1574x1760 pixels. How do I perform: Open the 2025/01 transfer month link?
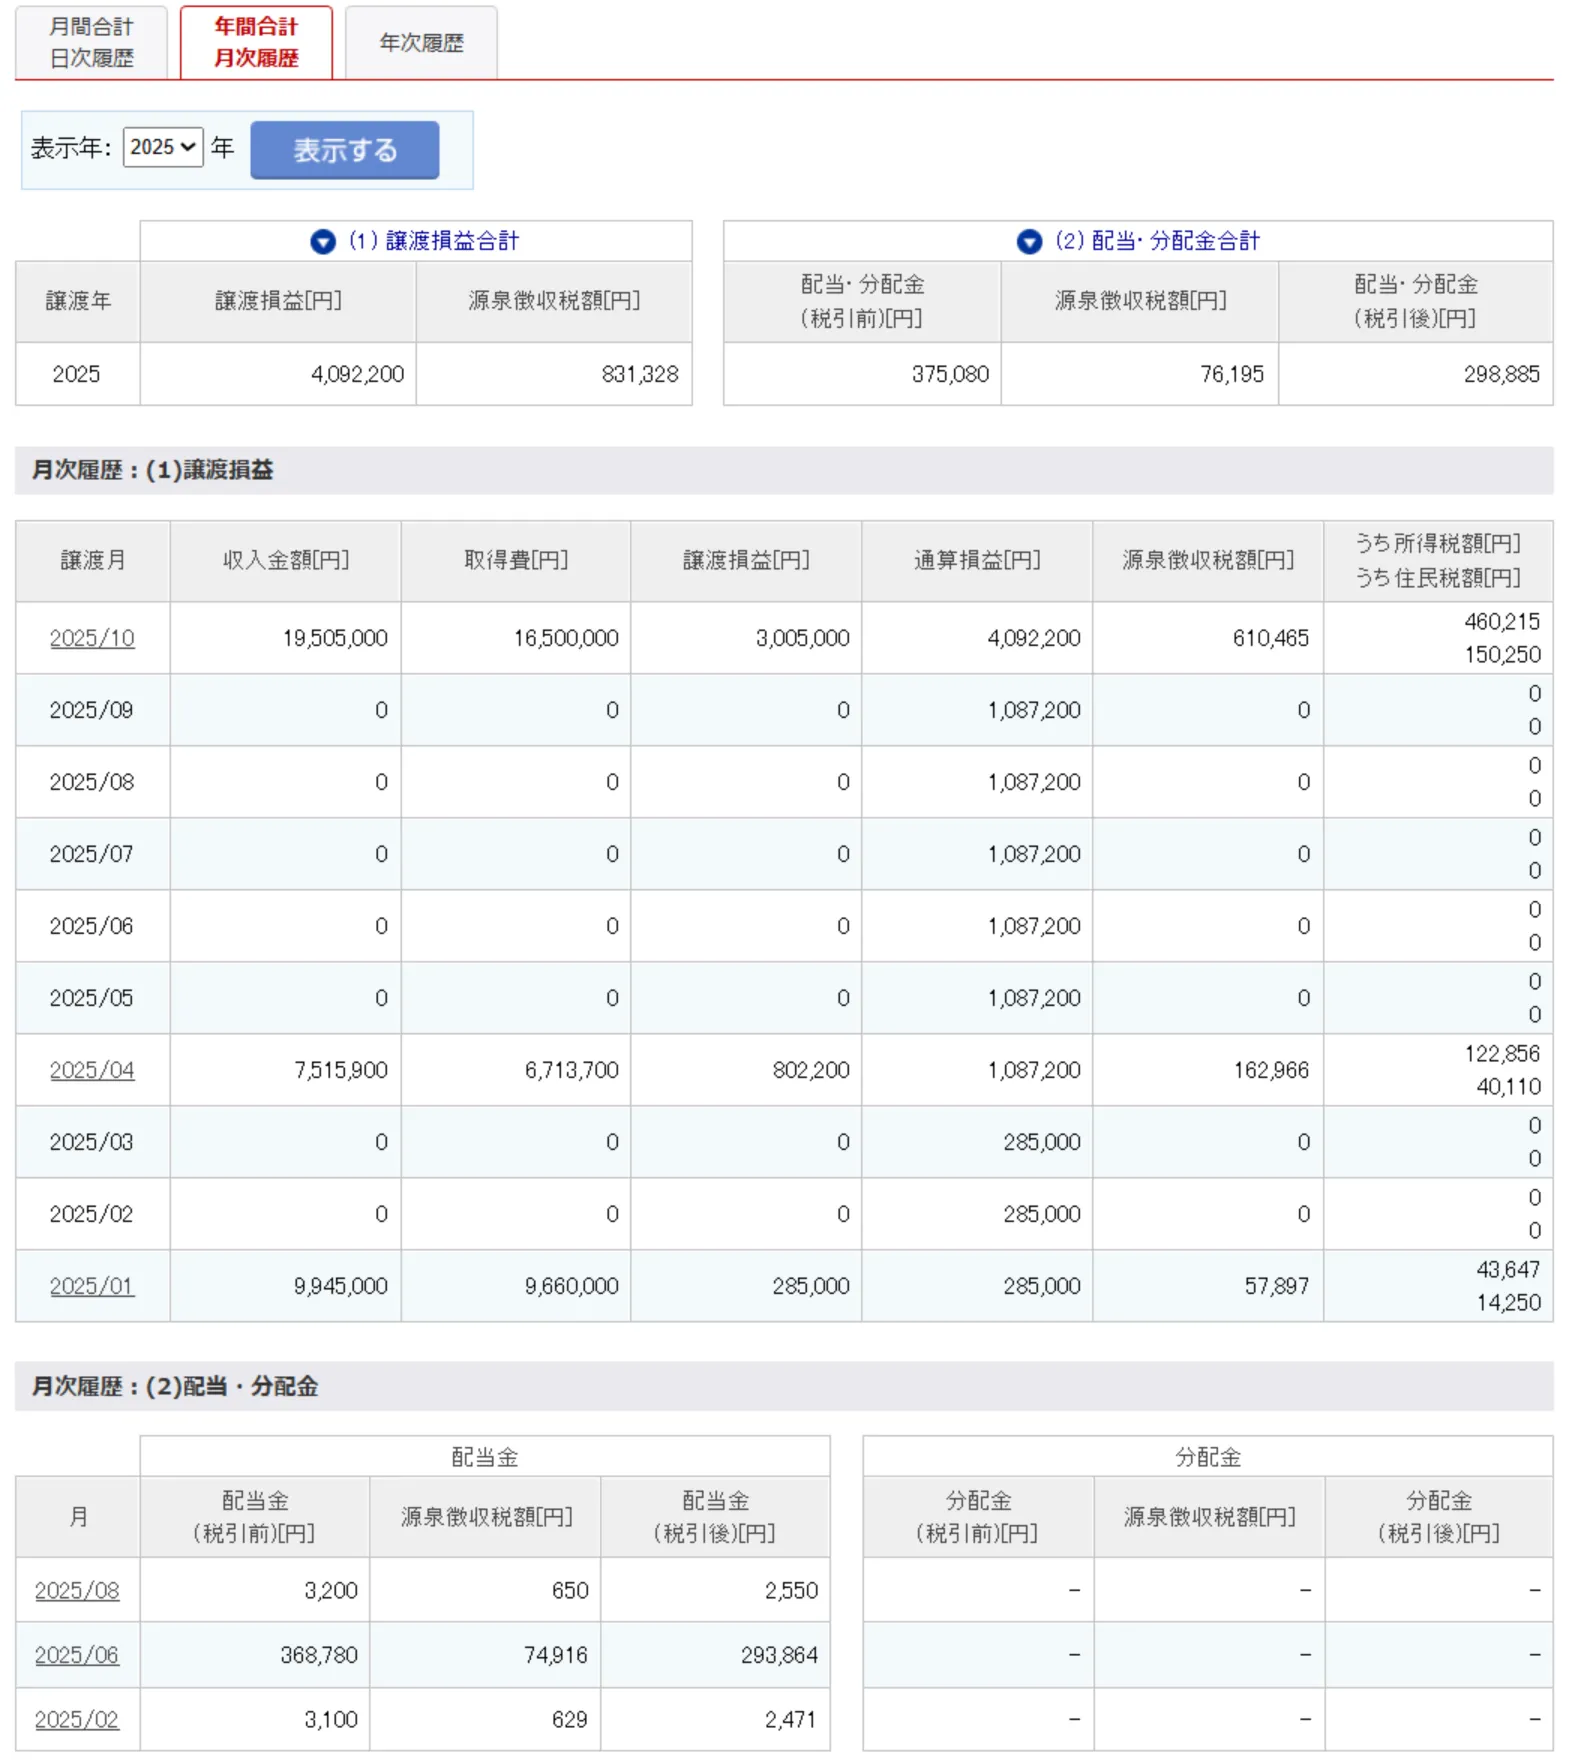coord(92,1286)
